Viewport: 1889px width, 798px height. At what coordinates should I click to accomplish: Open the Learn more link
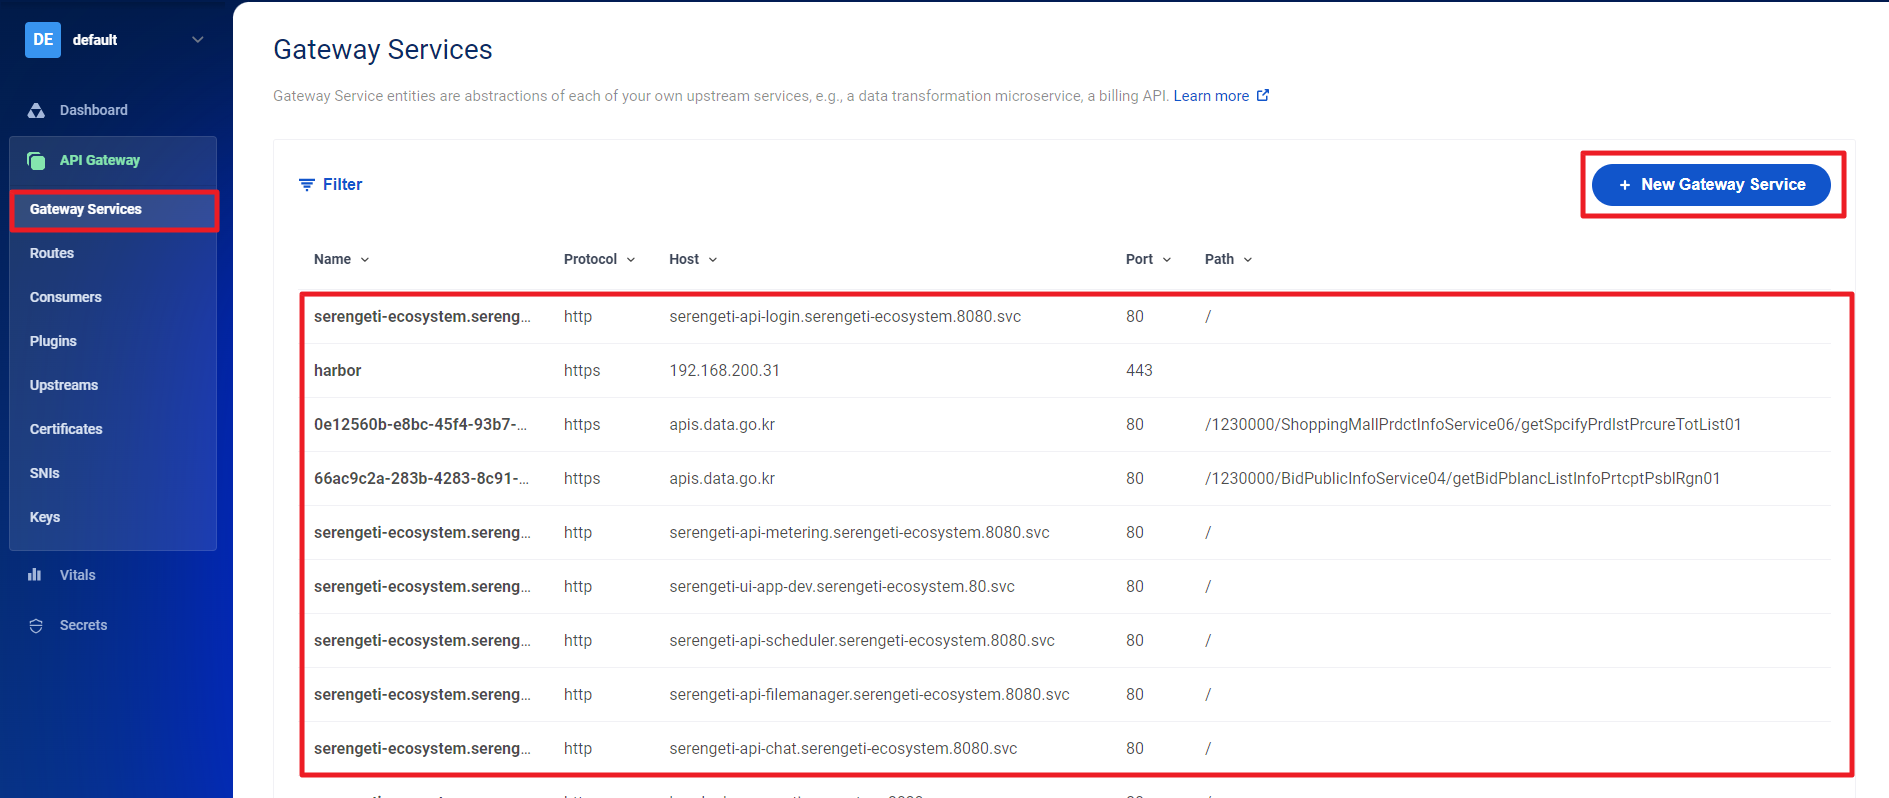[x=1211, y=96]
